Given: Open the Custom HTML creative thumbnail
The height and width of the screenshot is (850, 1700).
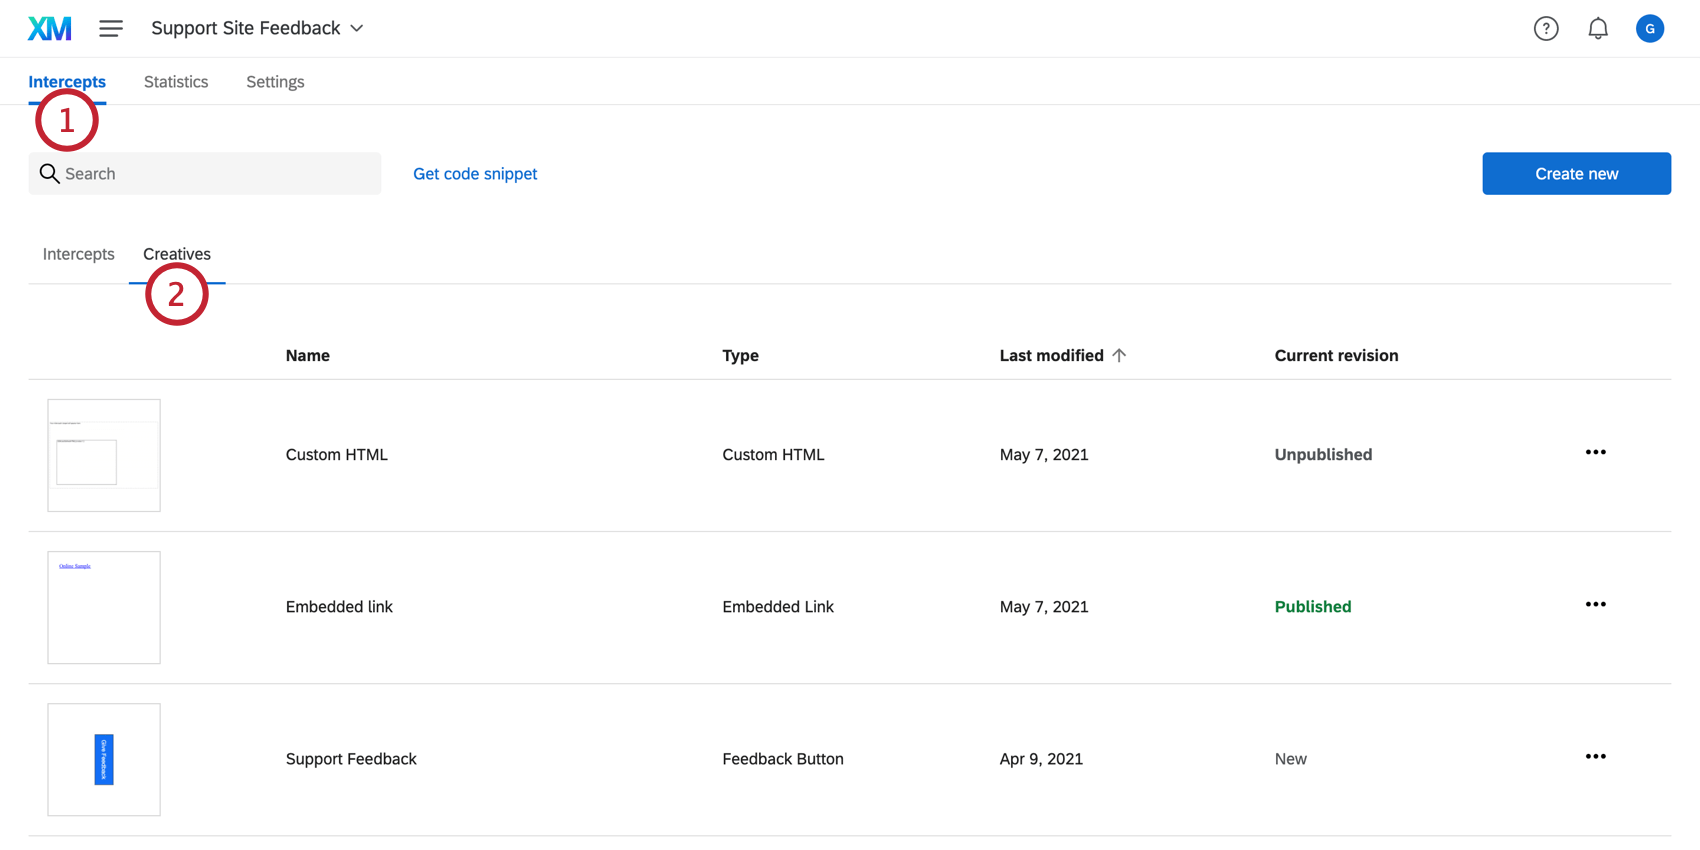Looking at the screenshot, I should (104, 455).
